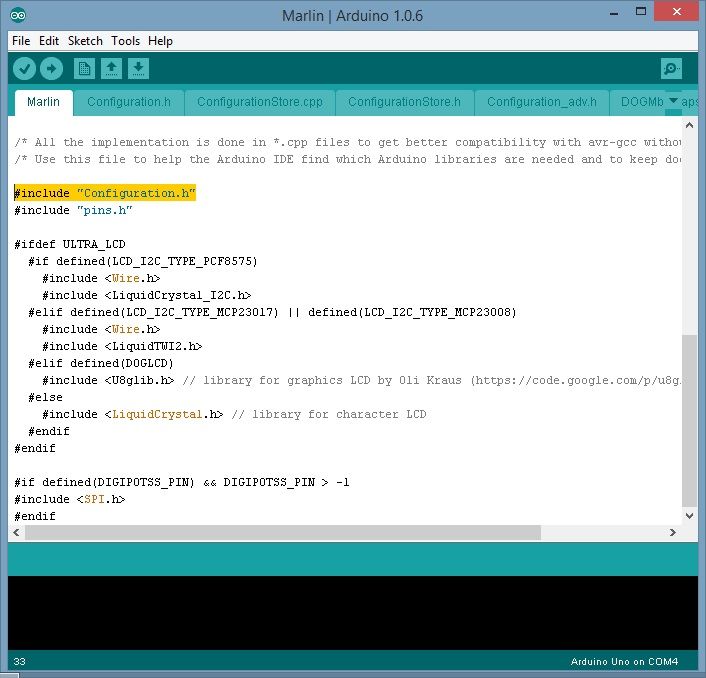The image size is (706, 678).
Task: Click horizontal scrollbar right arrow
Action: [673, 533]
